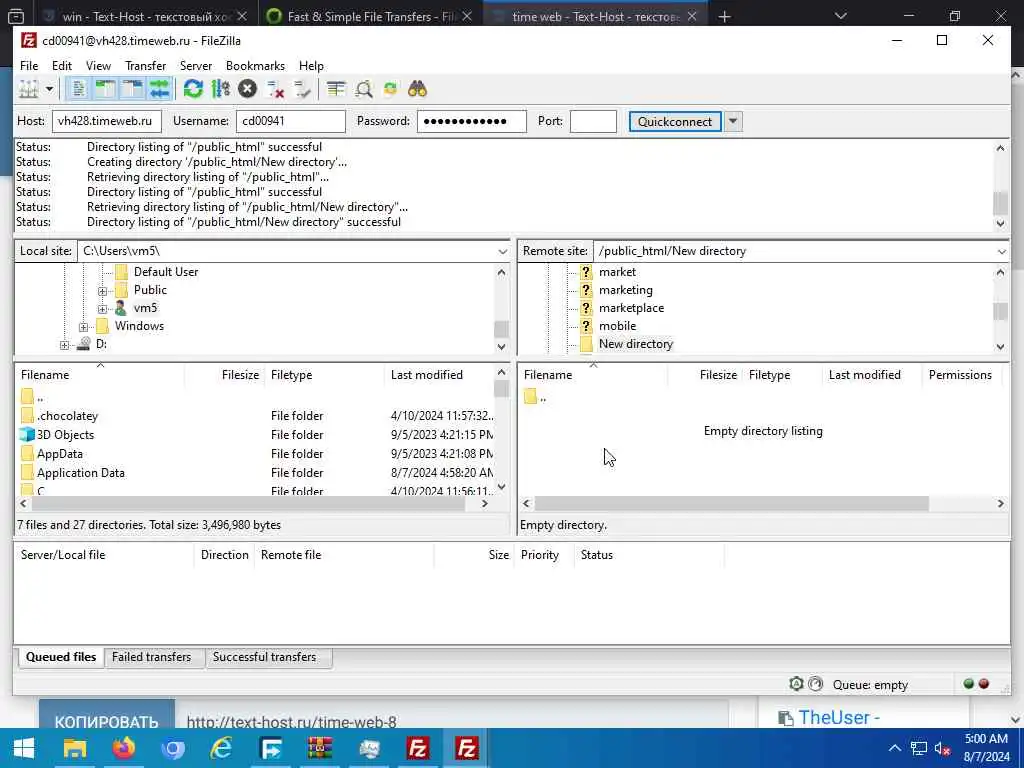Open the Remote site path dropdown
Image resolution: width=1024 pixels, height=768 pixels.
(x=1002, y=251)
